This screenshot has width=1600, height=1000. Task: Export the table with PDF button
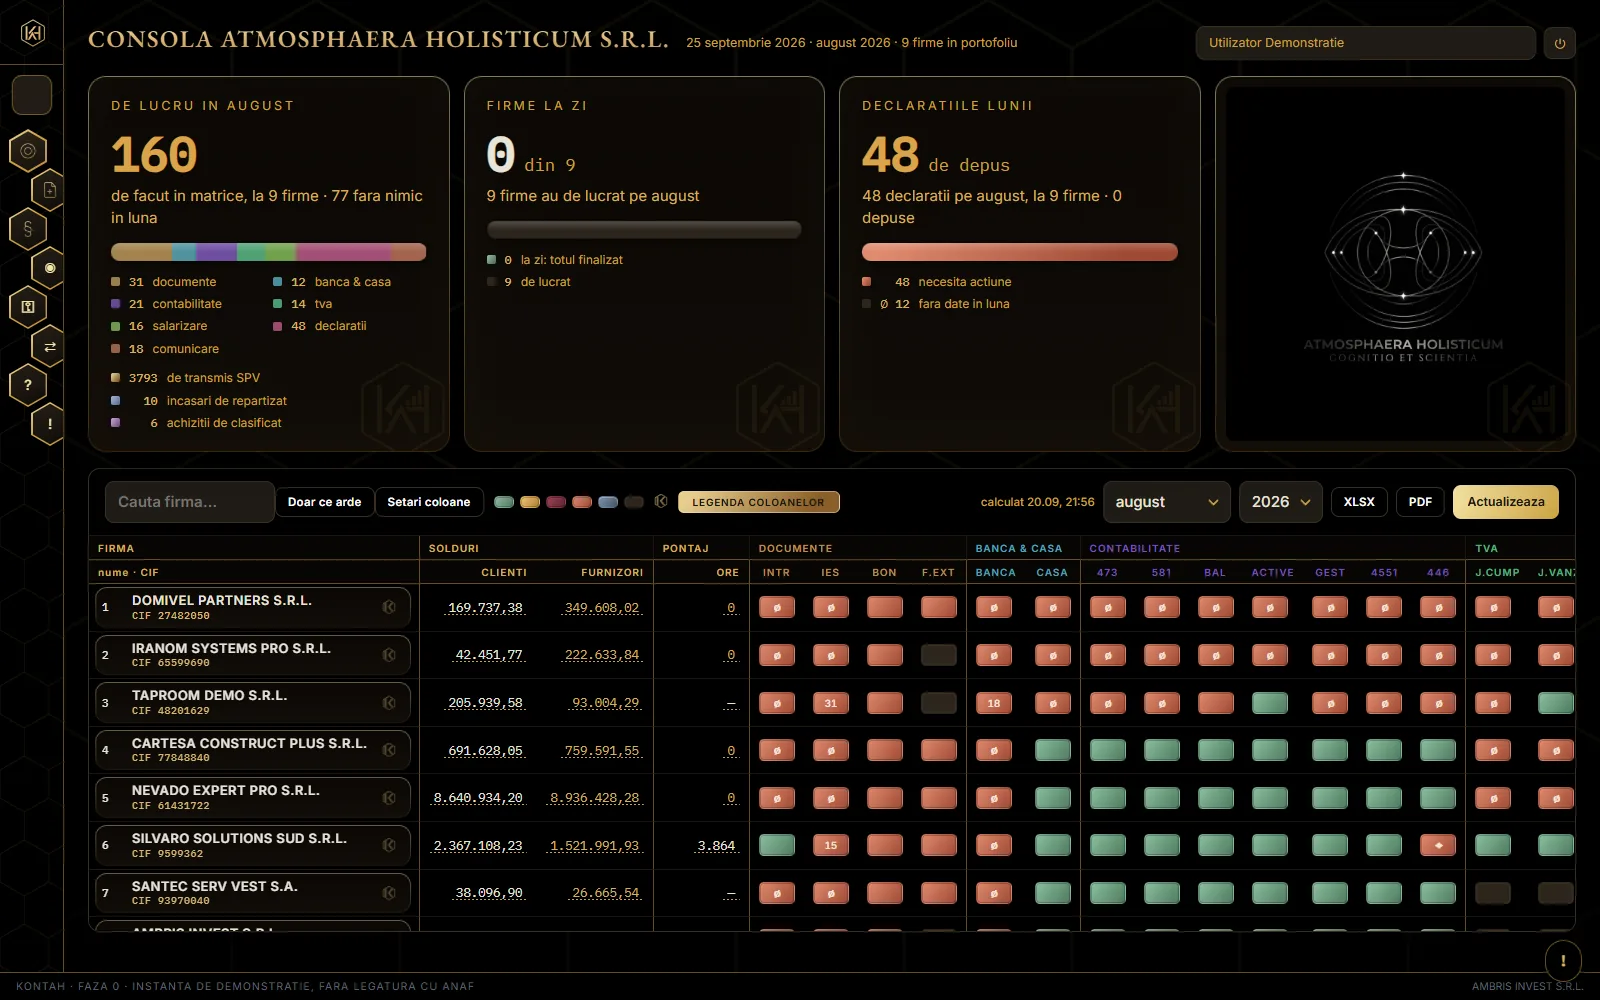1420,502
